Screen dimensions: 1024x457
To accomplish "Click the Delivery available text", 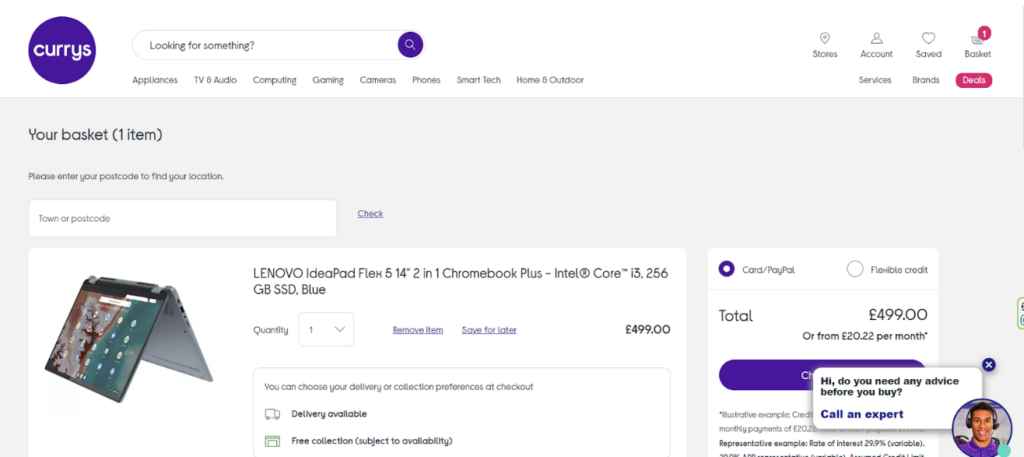I will pos(329,414).
